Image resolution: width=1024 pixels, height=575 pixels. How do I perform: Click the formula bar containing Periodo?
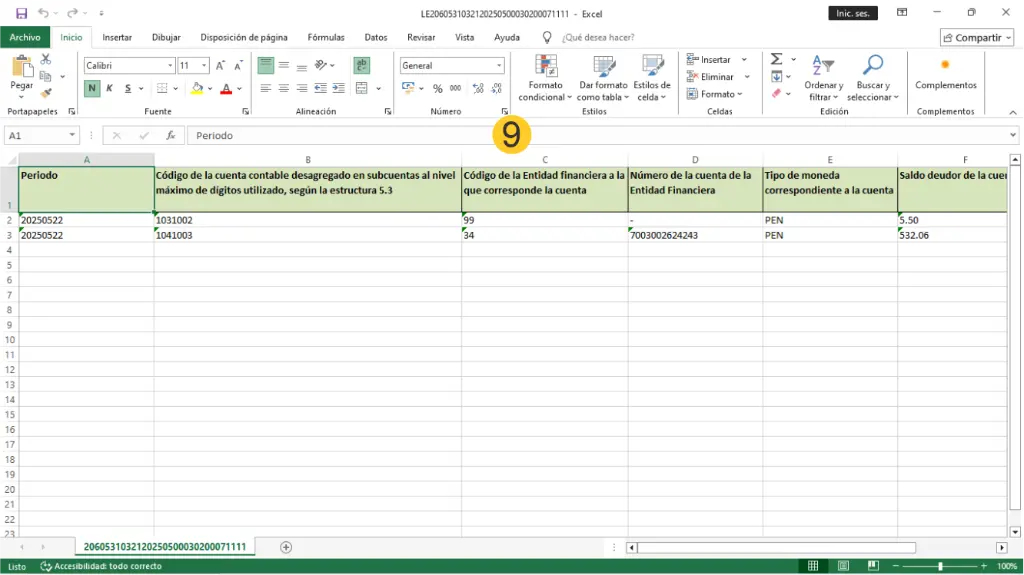pos(600,135)
